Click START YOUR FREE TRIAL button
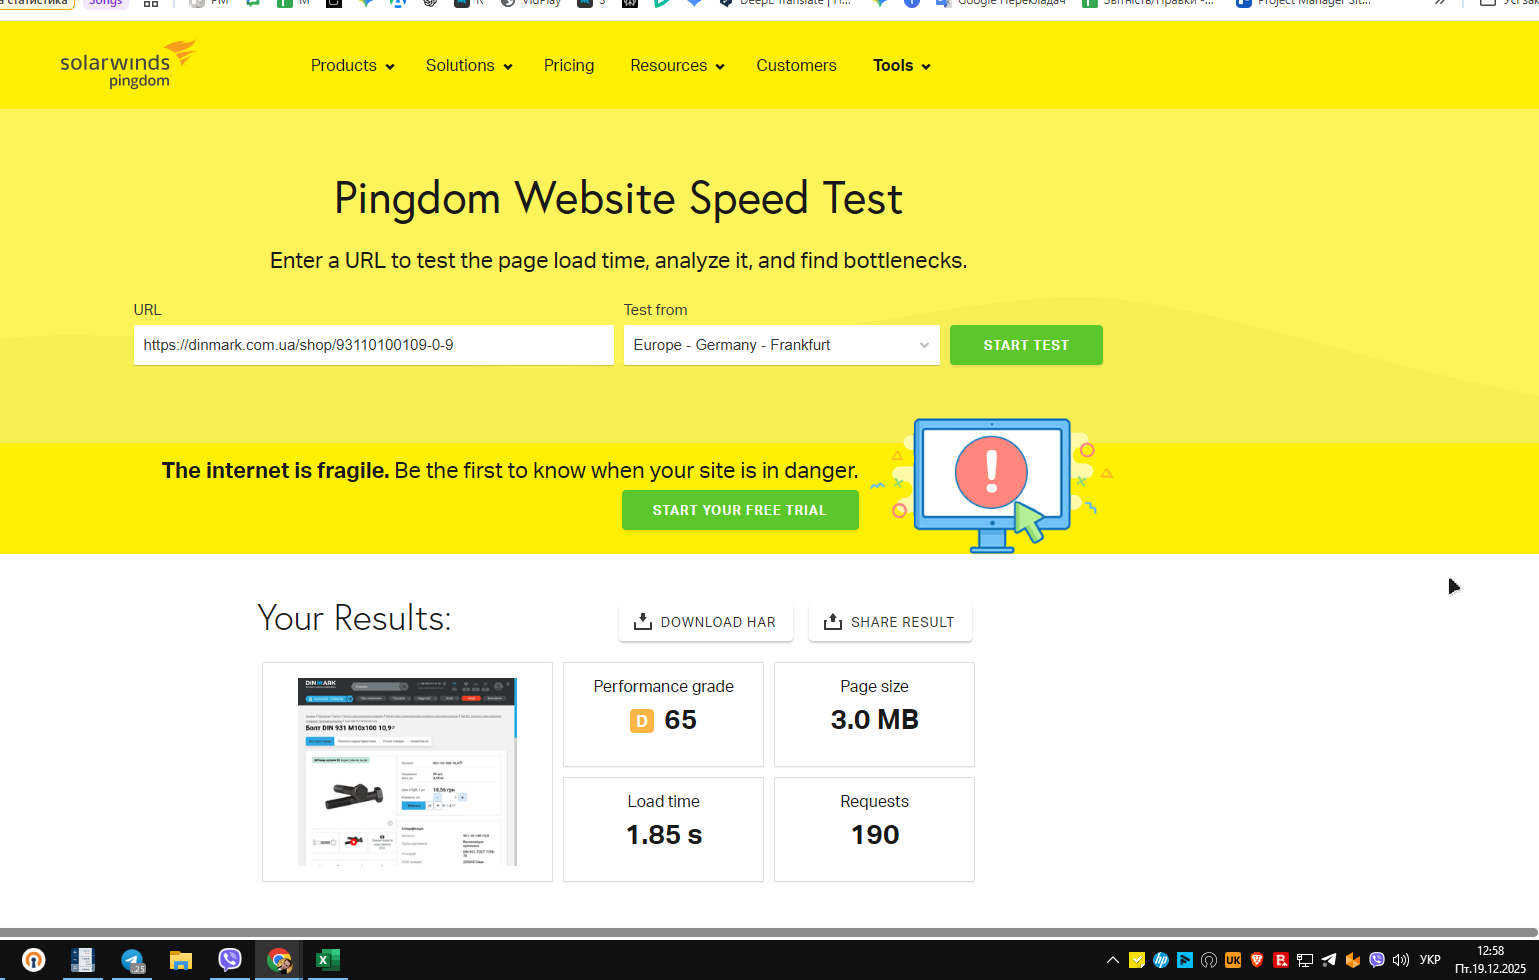 [740, 510]
